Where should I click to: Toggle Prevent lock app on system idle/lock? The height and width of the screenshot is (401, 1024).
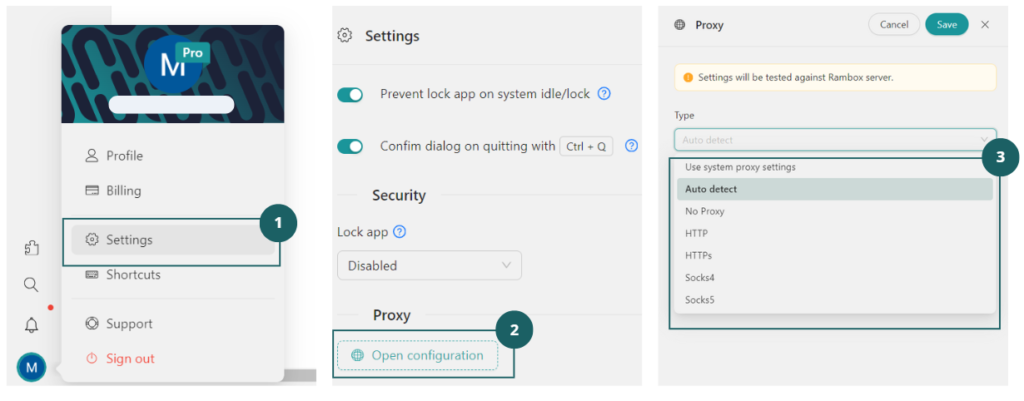click(350, 95)
